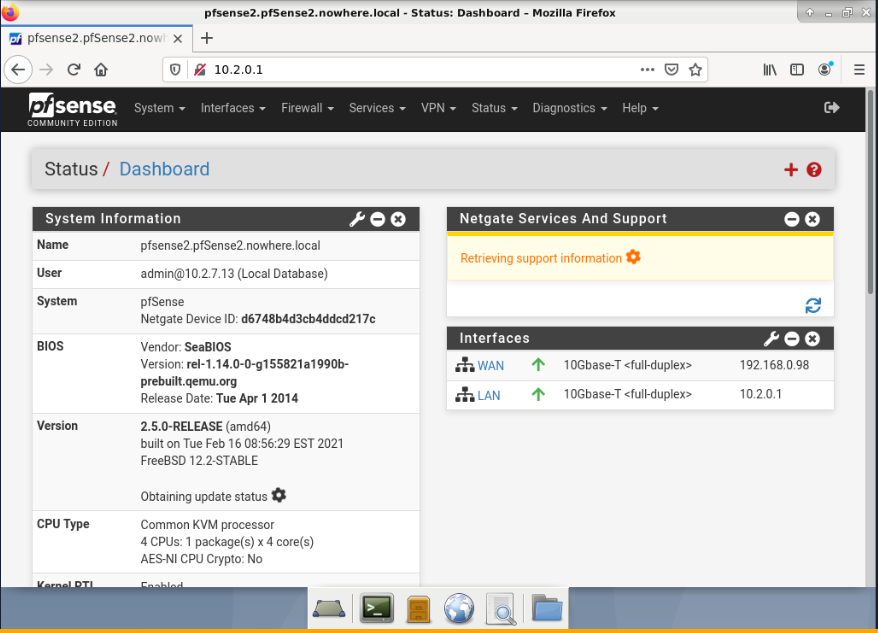Select the Common KVM processor text
878x633 pixels.
[207, 525]
